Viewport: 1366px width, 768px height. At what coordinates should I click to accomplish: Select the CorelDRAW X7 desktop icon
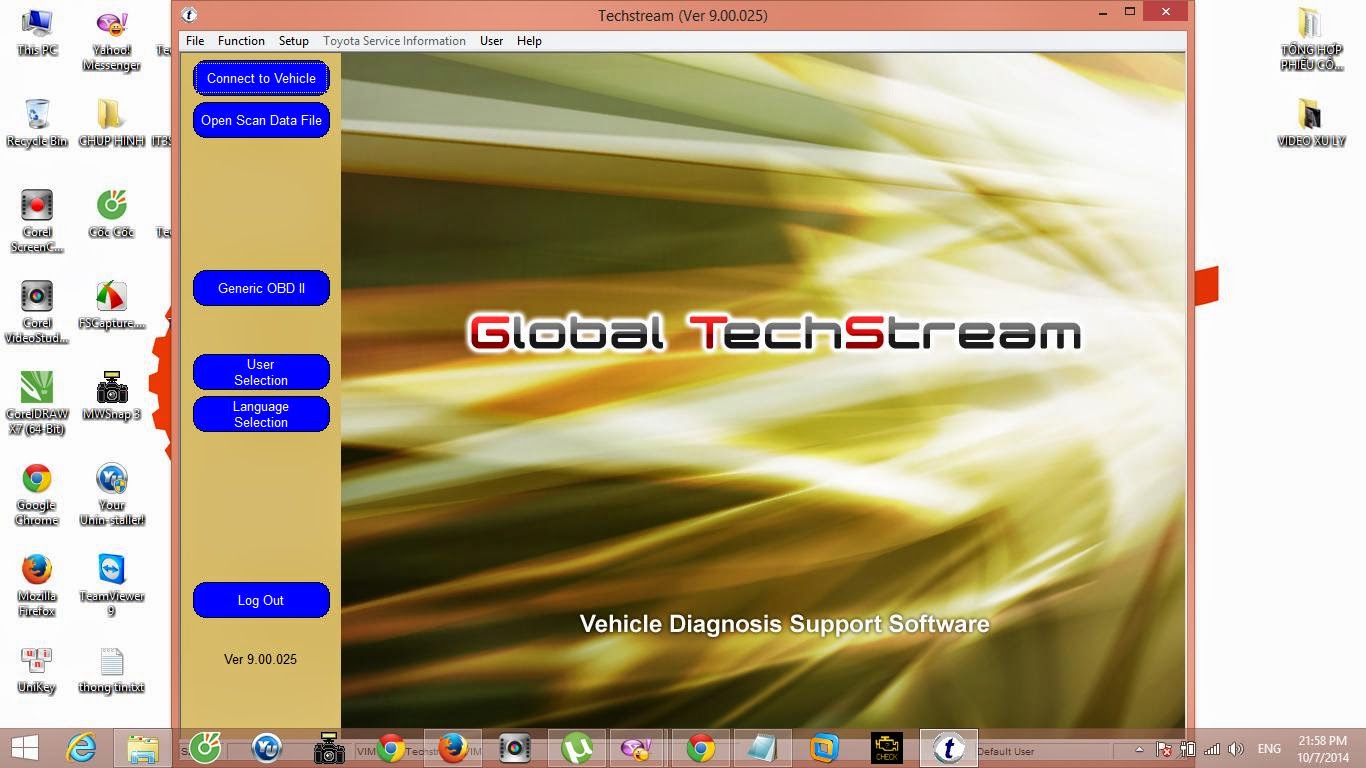[x=37, y=403]
